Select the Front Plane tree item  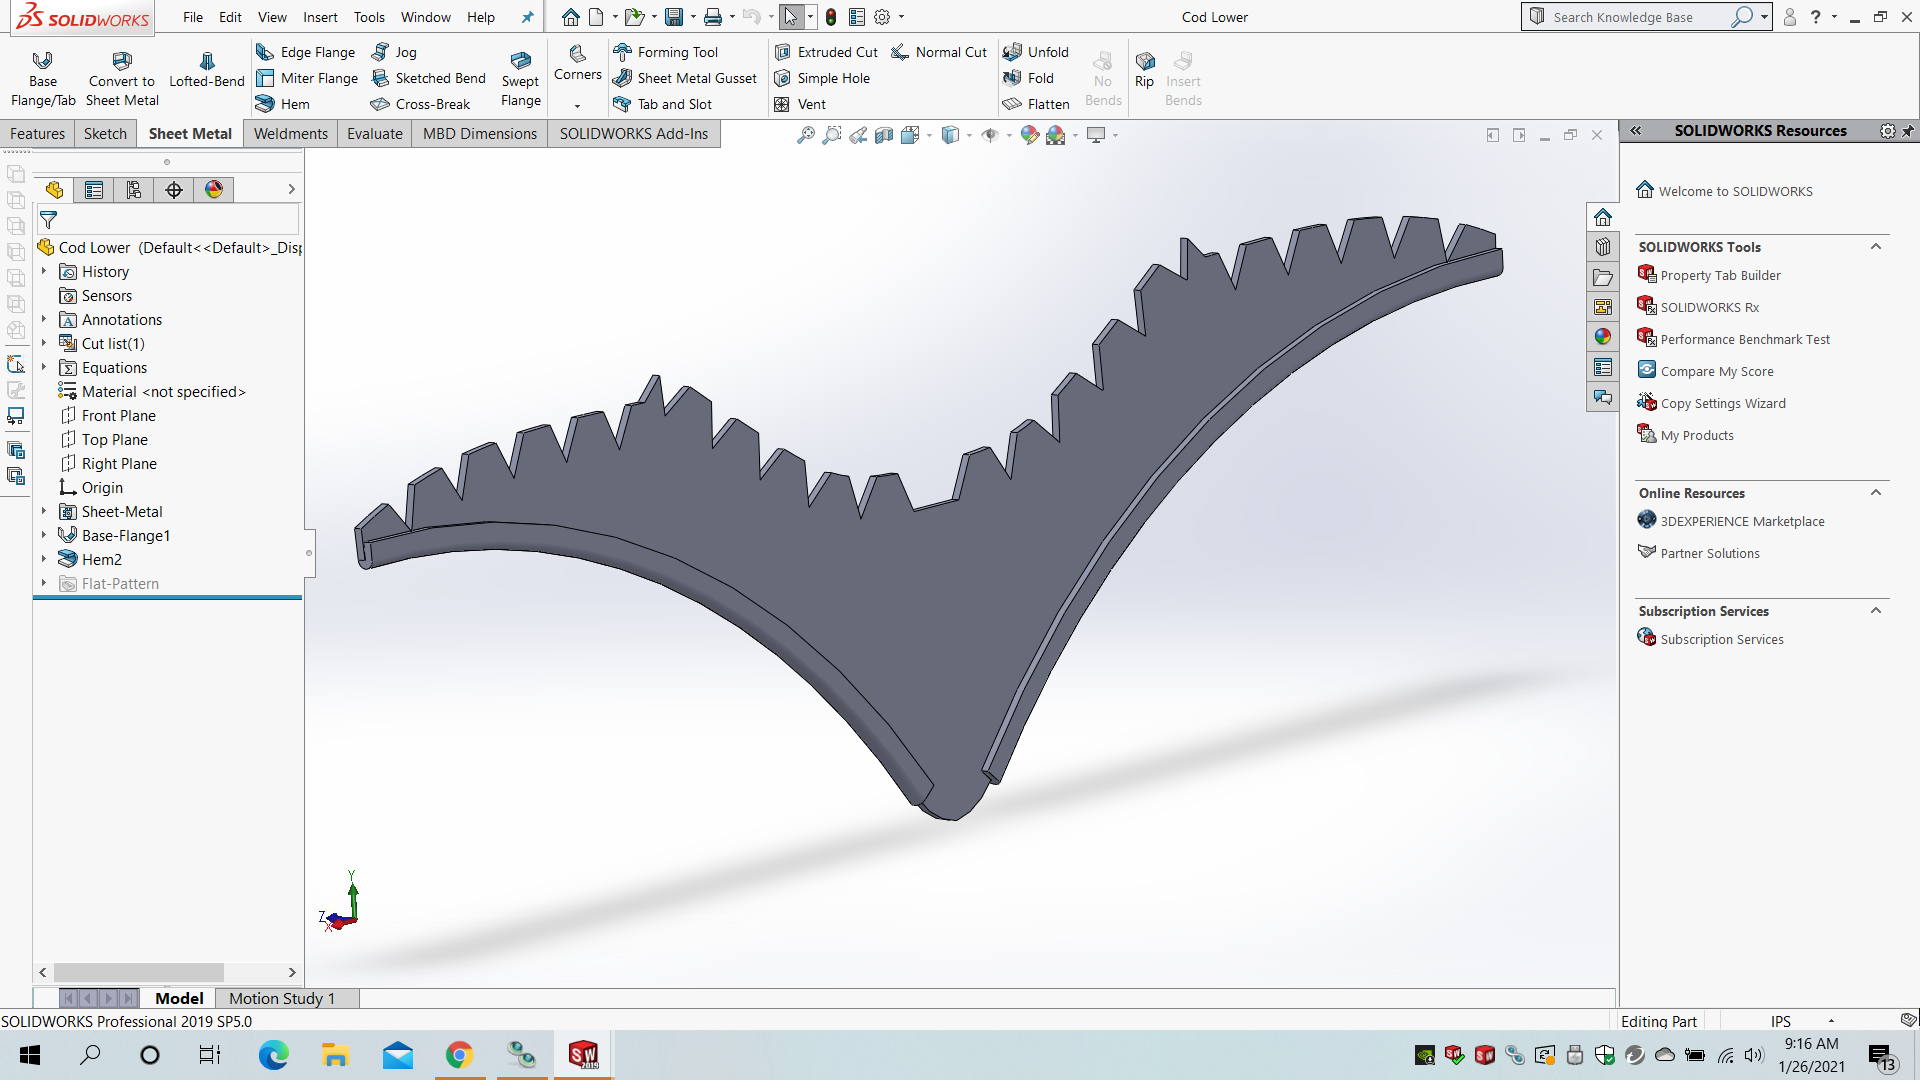118,415
